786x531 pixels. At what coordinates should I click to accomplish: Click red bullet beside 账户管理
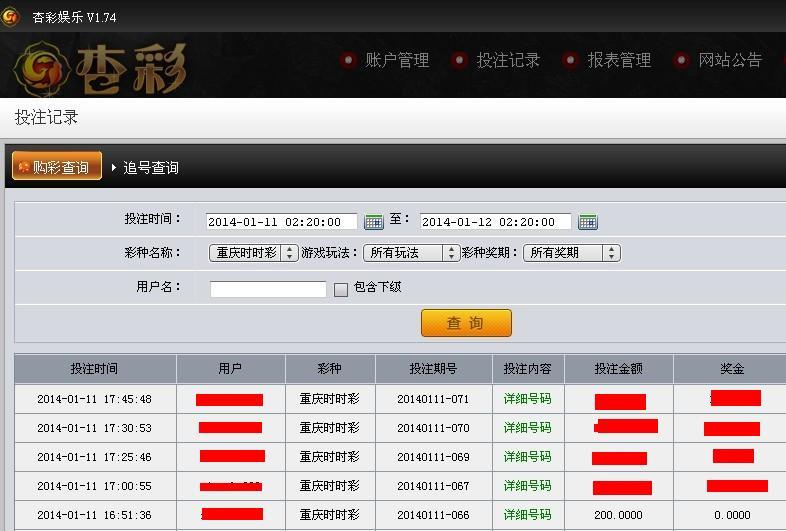(x=348, y=60)
